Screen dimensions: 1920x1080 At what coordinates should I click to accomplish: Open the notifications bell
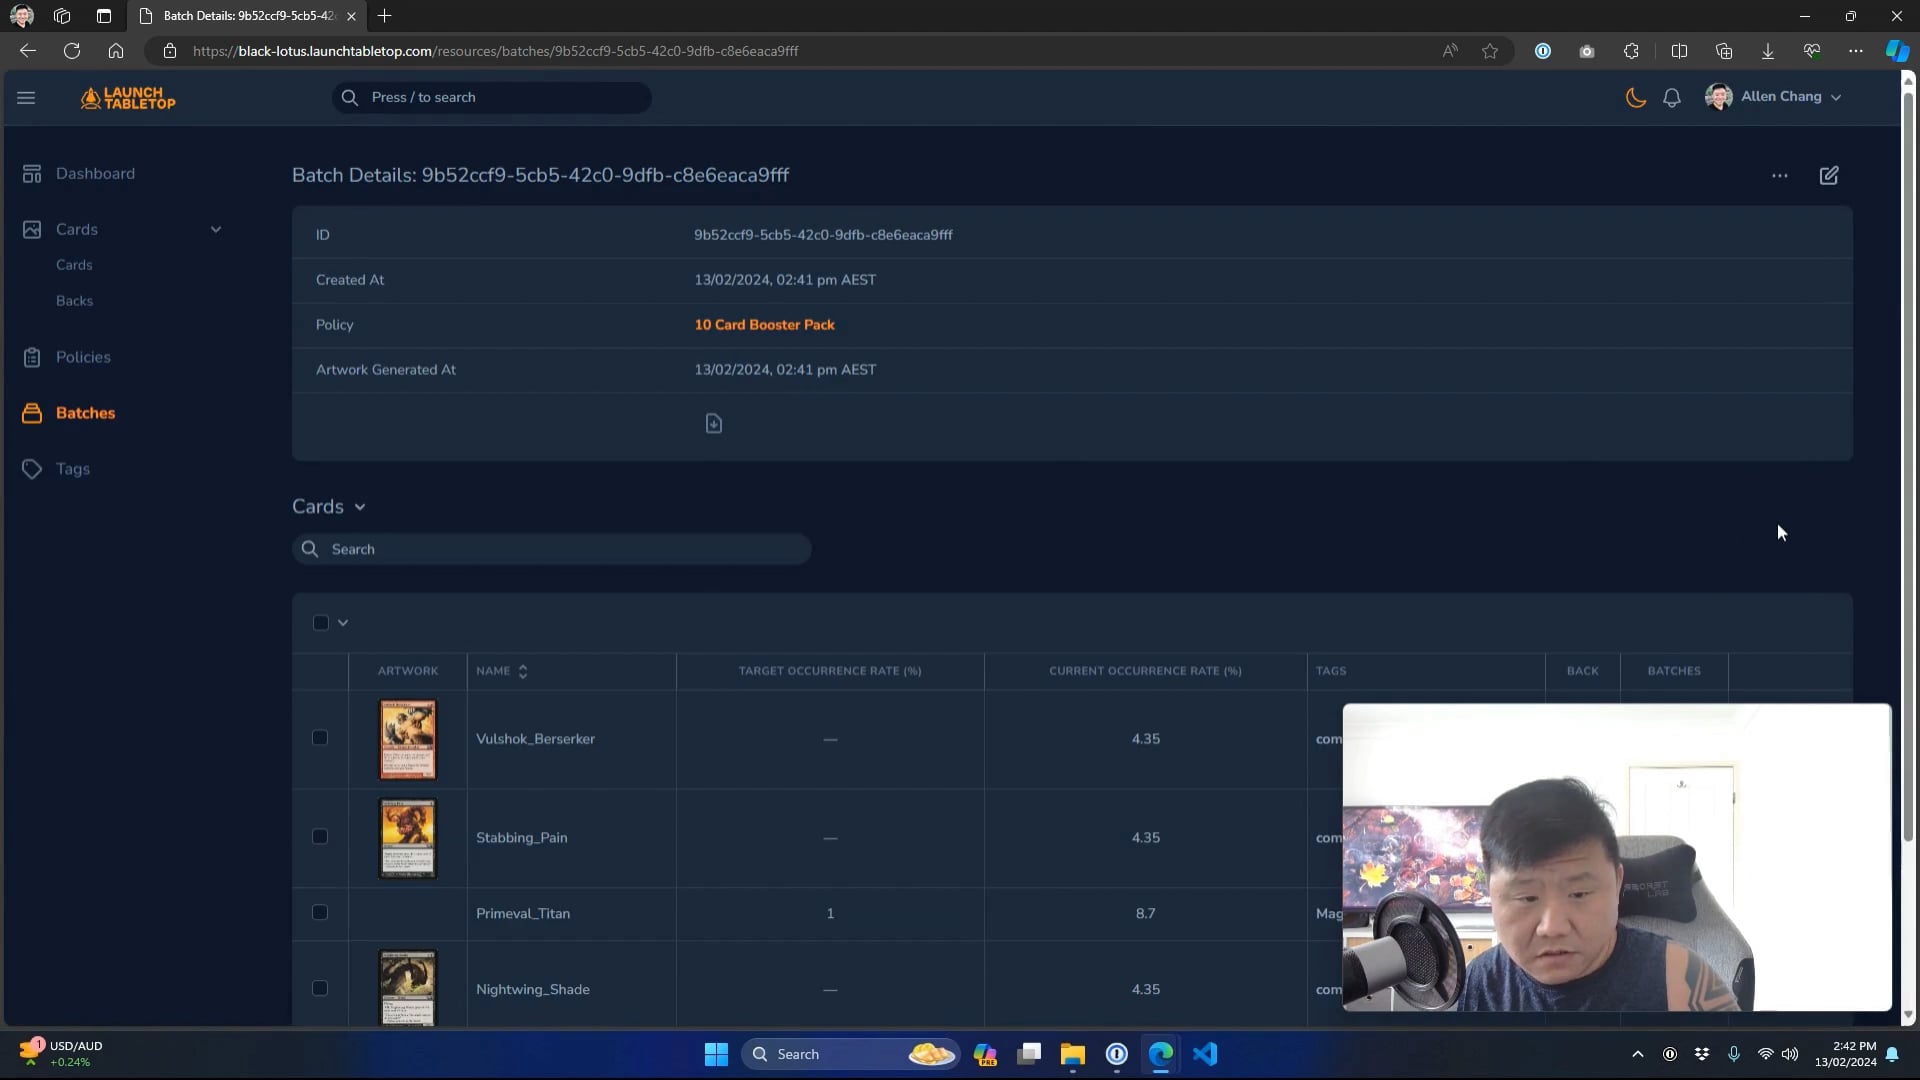pyautogui.click(x=1671, y=97)
